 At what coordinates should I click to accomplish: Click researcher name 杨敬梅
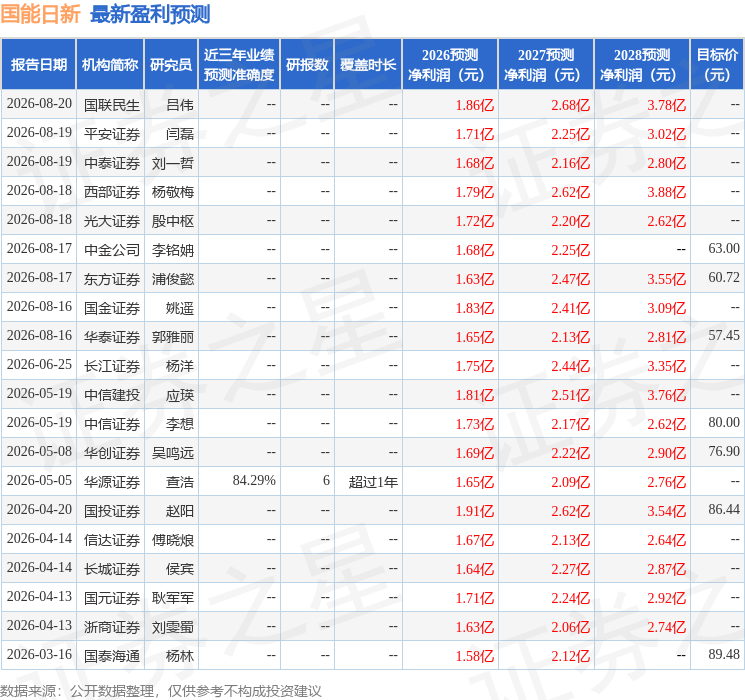pyautogui.click(x=172, y=192)
